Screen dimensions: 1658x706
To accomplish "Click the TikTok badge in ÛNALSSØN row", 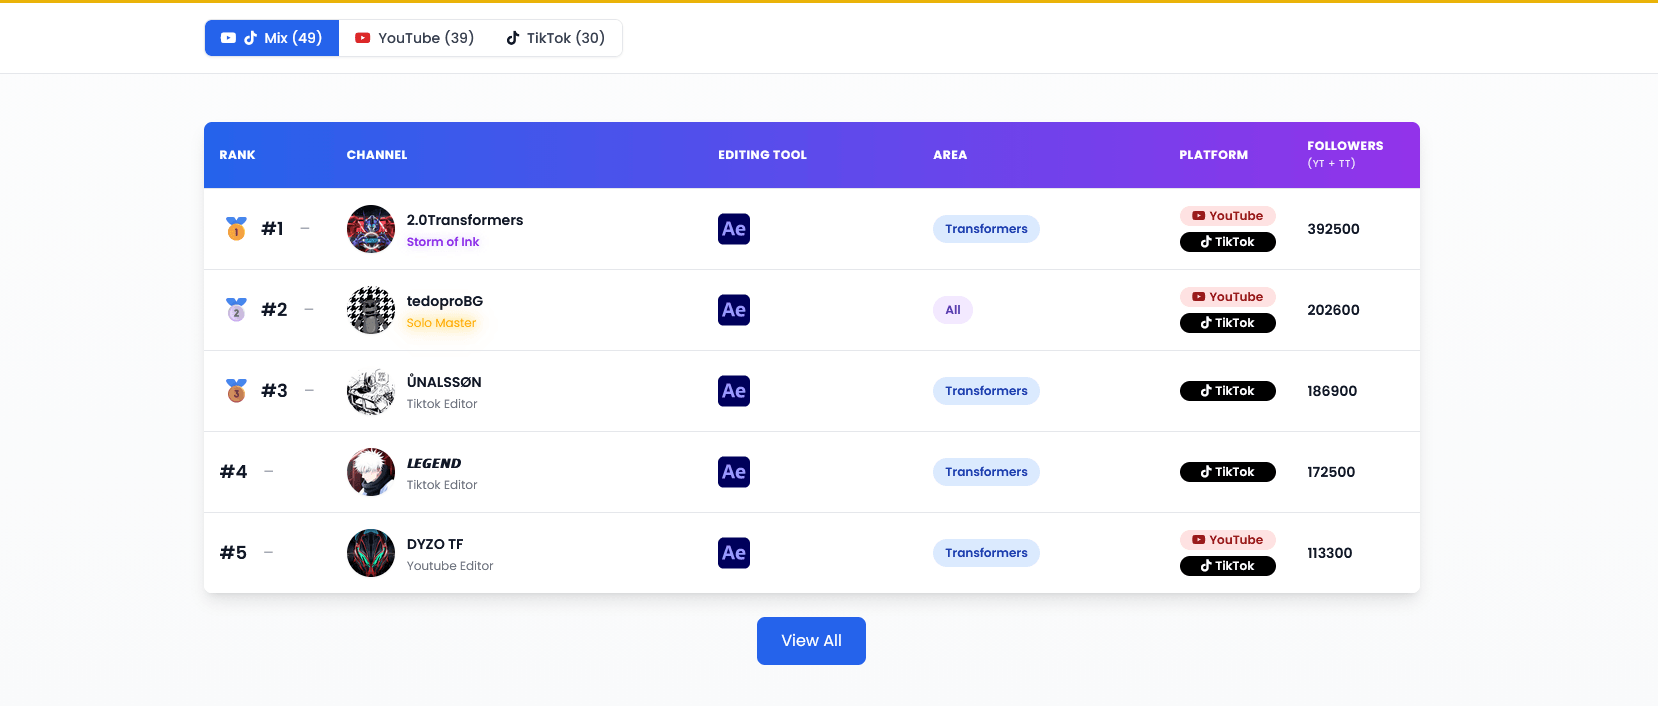I will [1227, 391].
